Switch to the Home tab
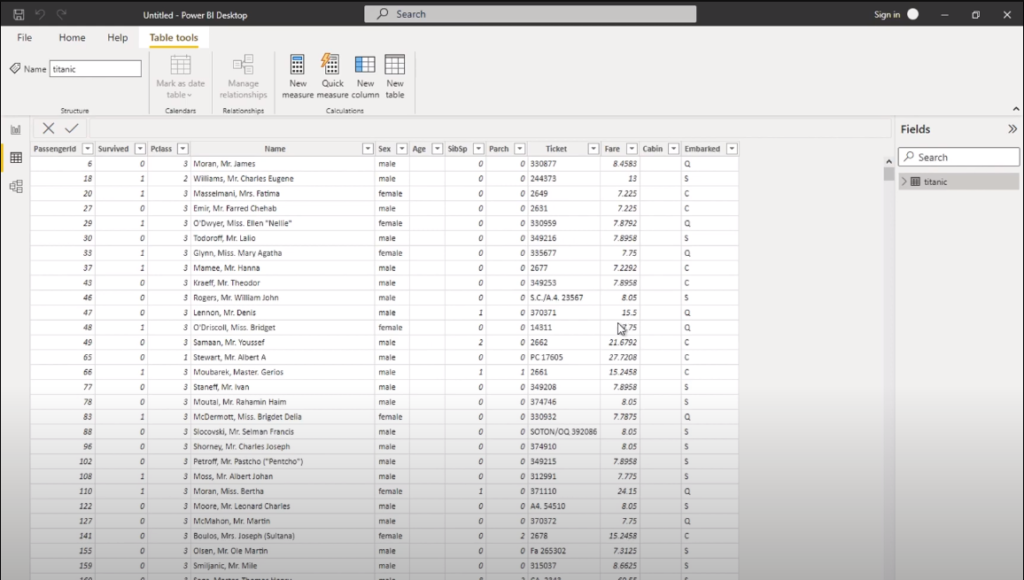The height and width of the screenshot is (580, 1024). pos(71,37)
